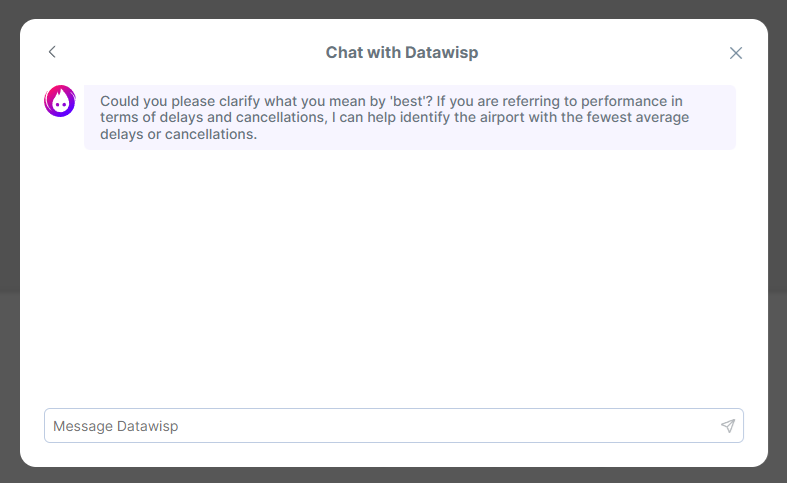Go back using the left chevron

tap(52, 52)
